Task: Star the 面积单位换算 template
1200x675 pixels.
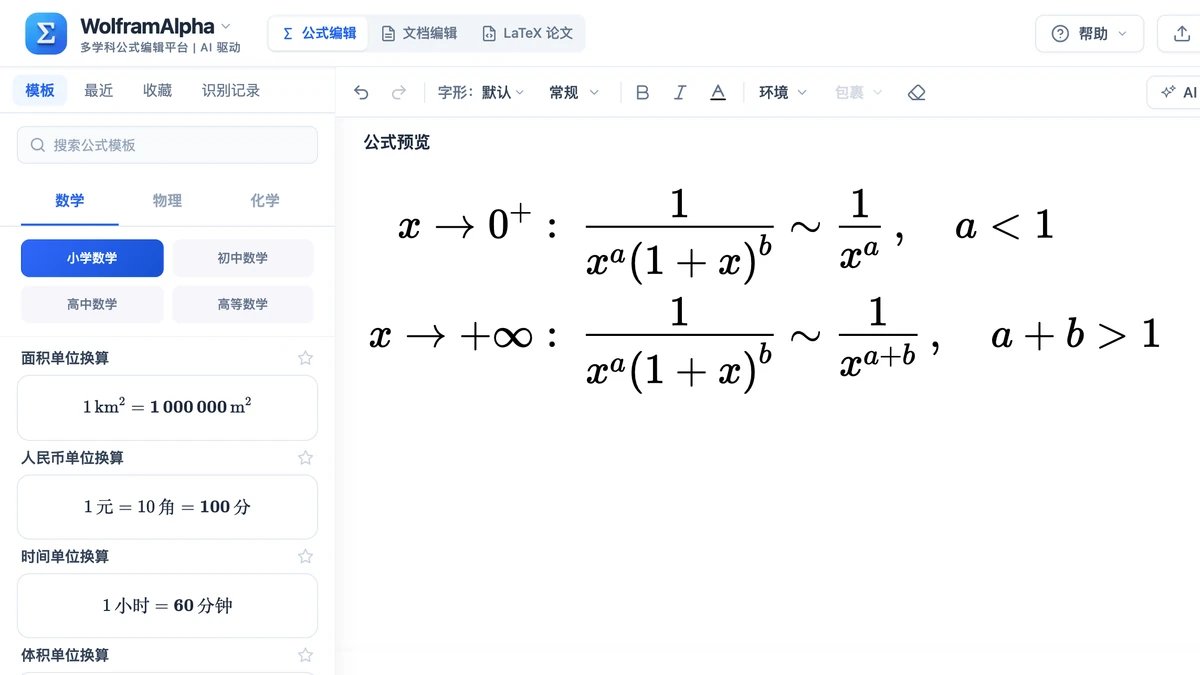Action: pos(306,358)
